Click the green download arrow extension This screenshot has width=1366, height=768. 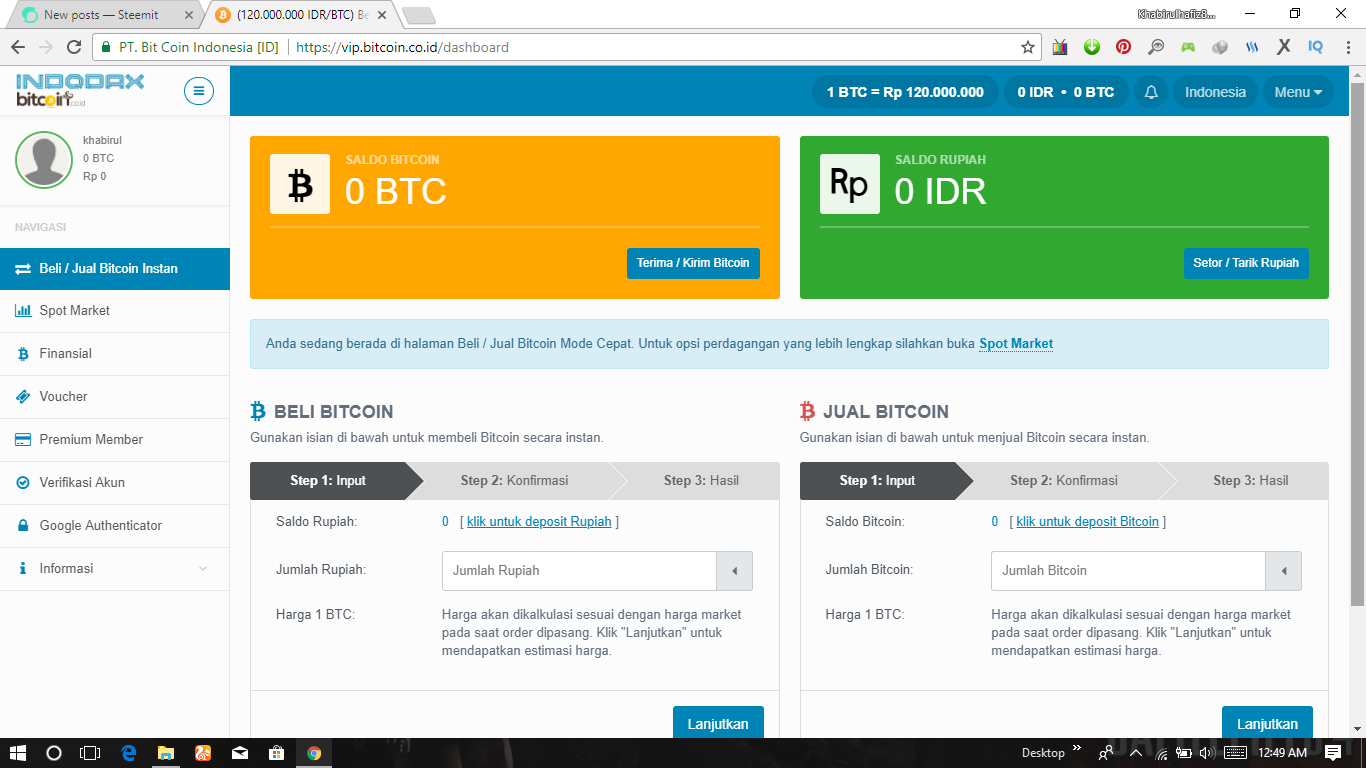(1092, 47)
